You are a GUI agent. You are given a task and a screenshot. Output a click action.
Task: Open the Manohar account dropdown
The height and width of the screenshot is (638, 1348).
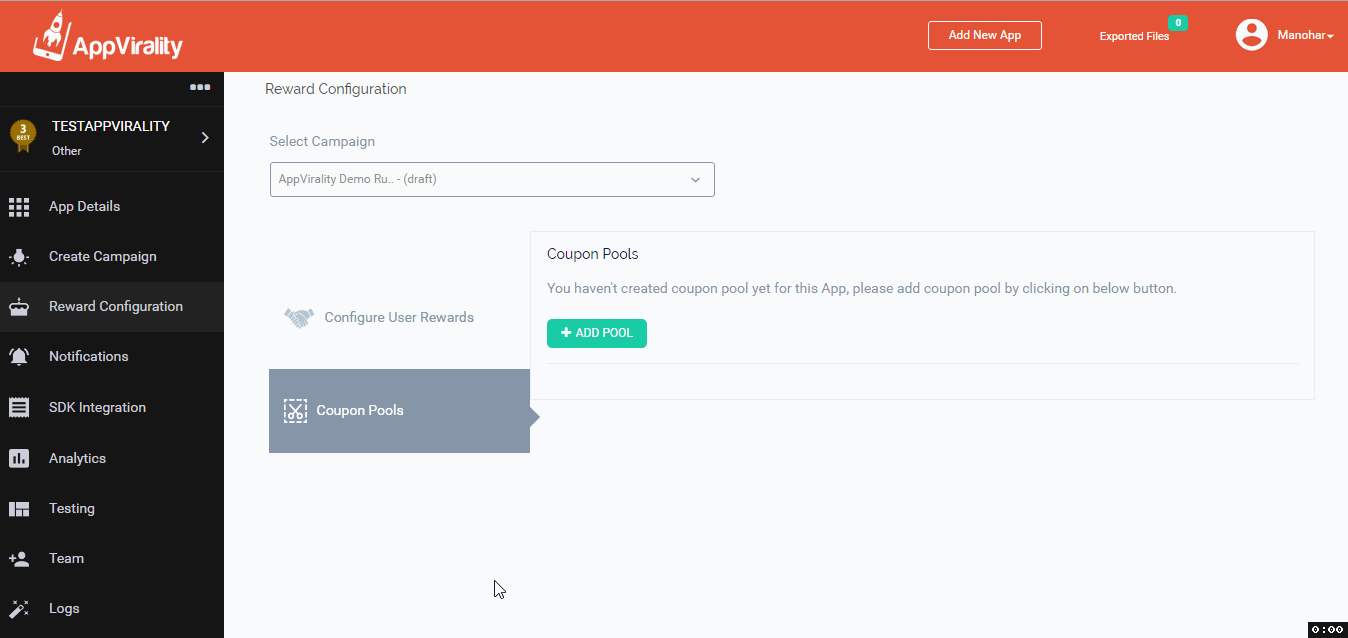(1305, 35)
